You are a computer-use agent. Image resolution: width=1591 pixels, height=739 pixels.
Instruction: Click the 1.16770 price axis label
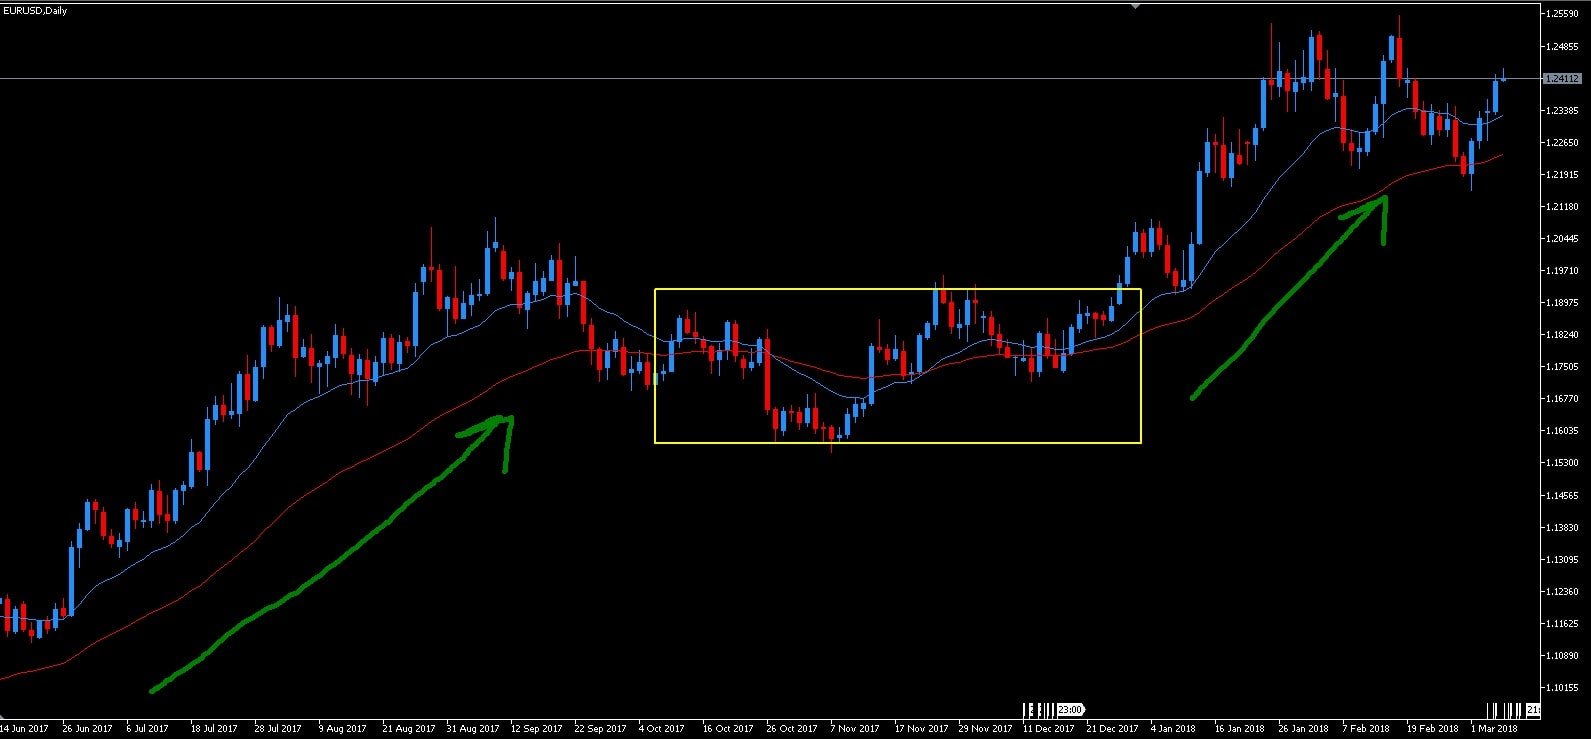coord(1562,398)
